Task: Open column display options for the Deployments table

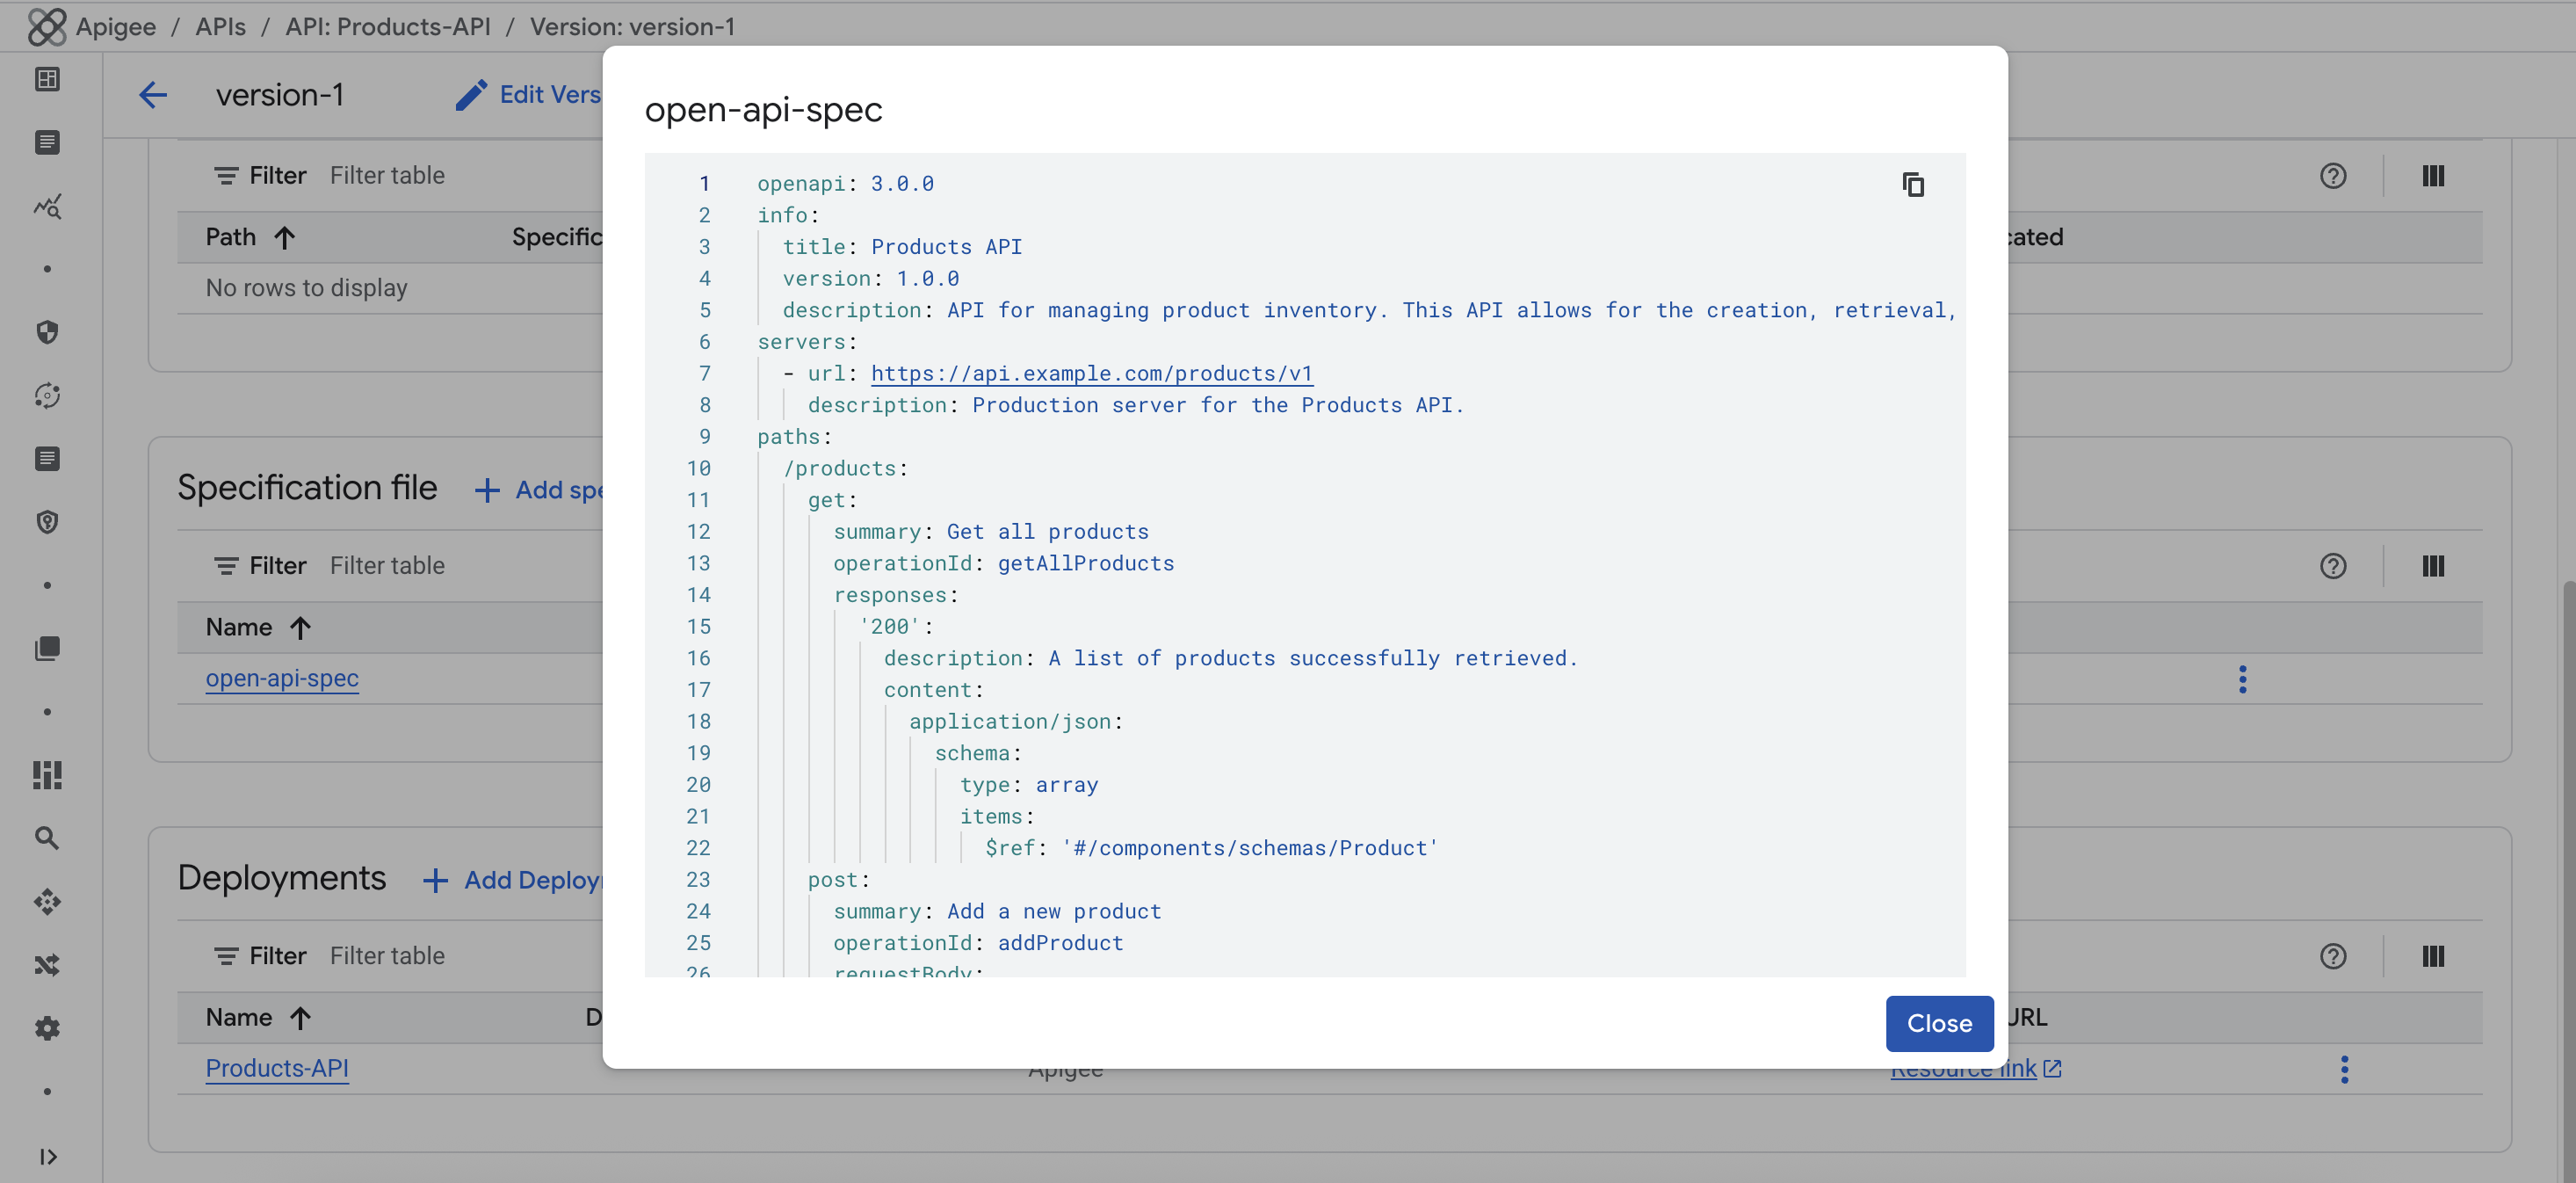Action: click(x=2433, y=956)
